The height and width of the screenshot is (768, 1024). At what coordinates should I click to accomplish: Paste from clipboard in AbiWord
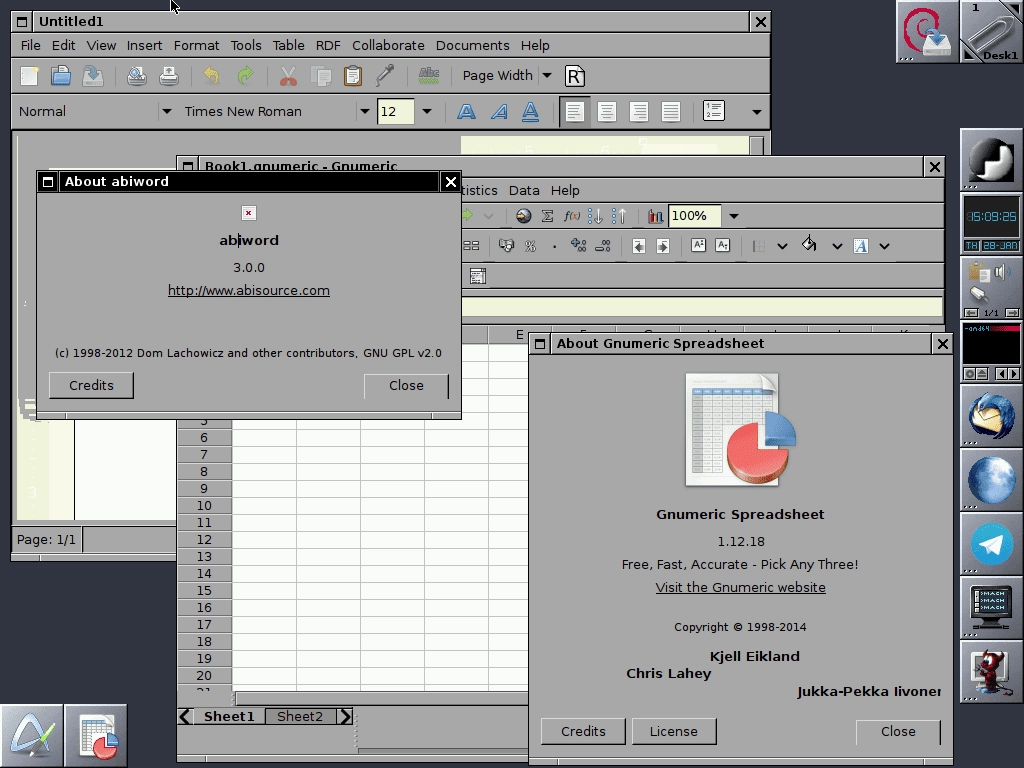click(x=353, y=76)
